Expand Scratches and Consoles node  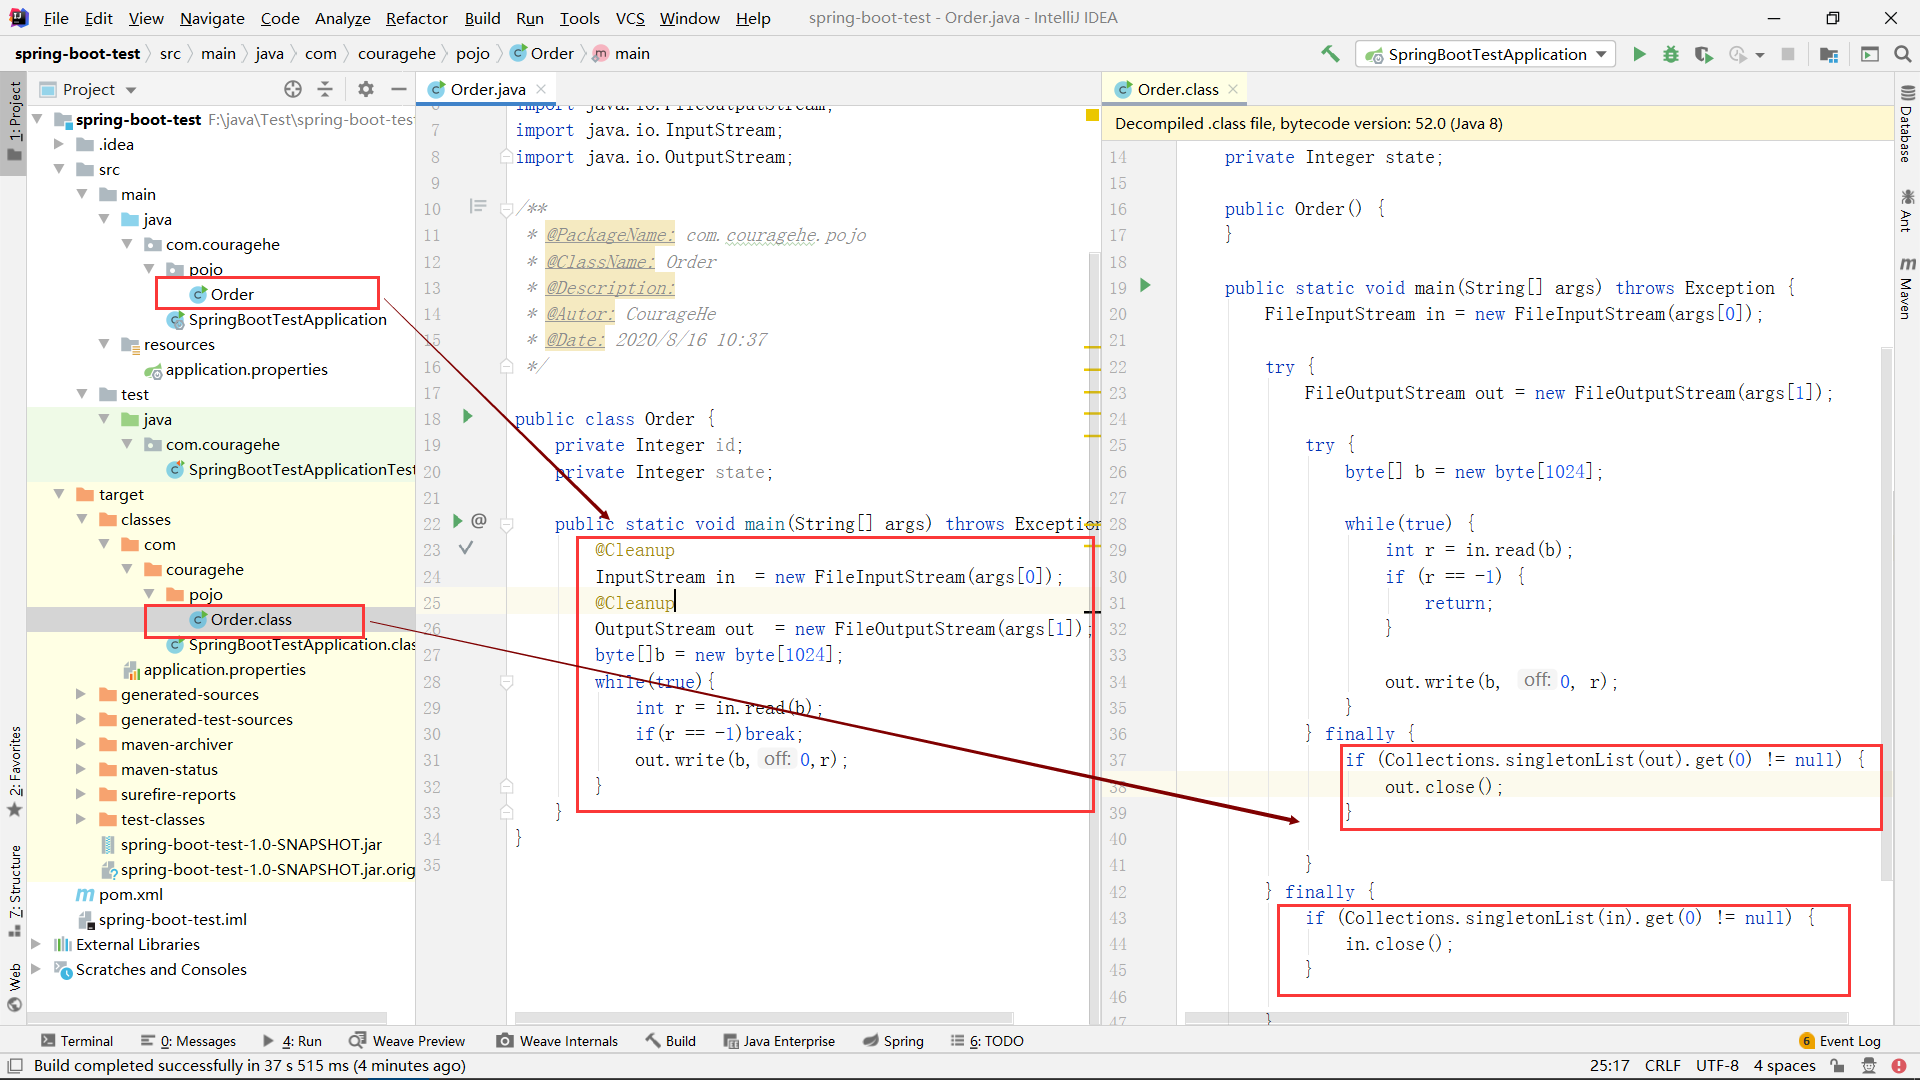(x=37, y=969)
